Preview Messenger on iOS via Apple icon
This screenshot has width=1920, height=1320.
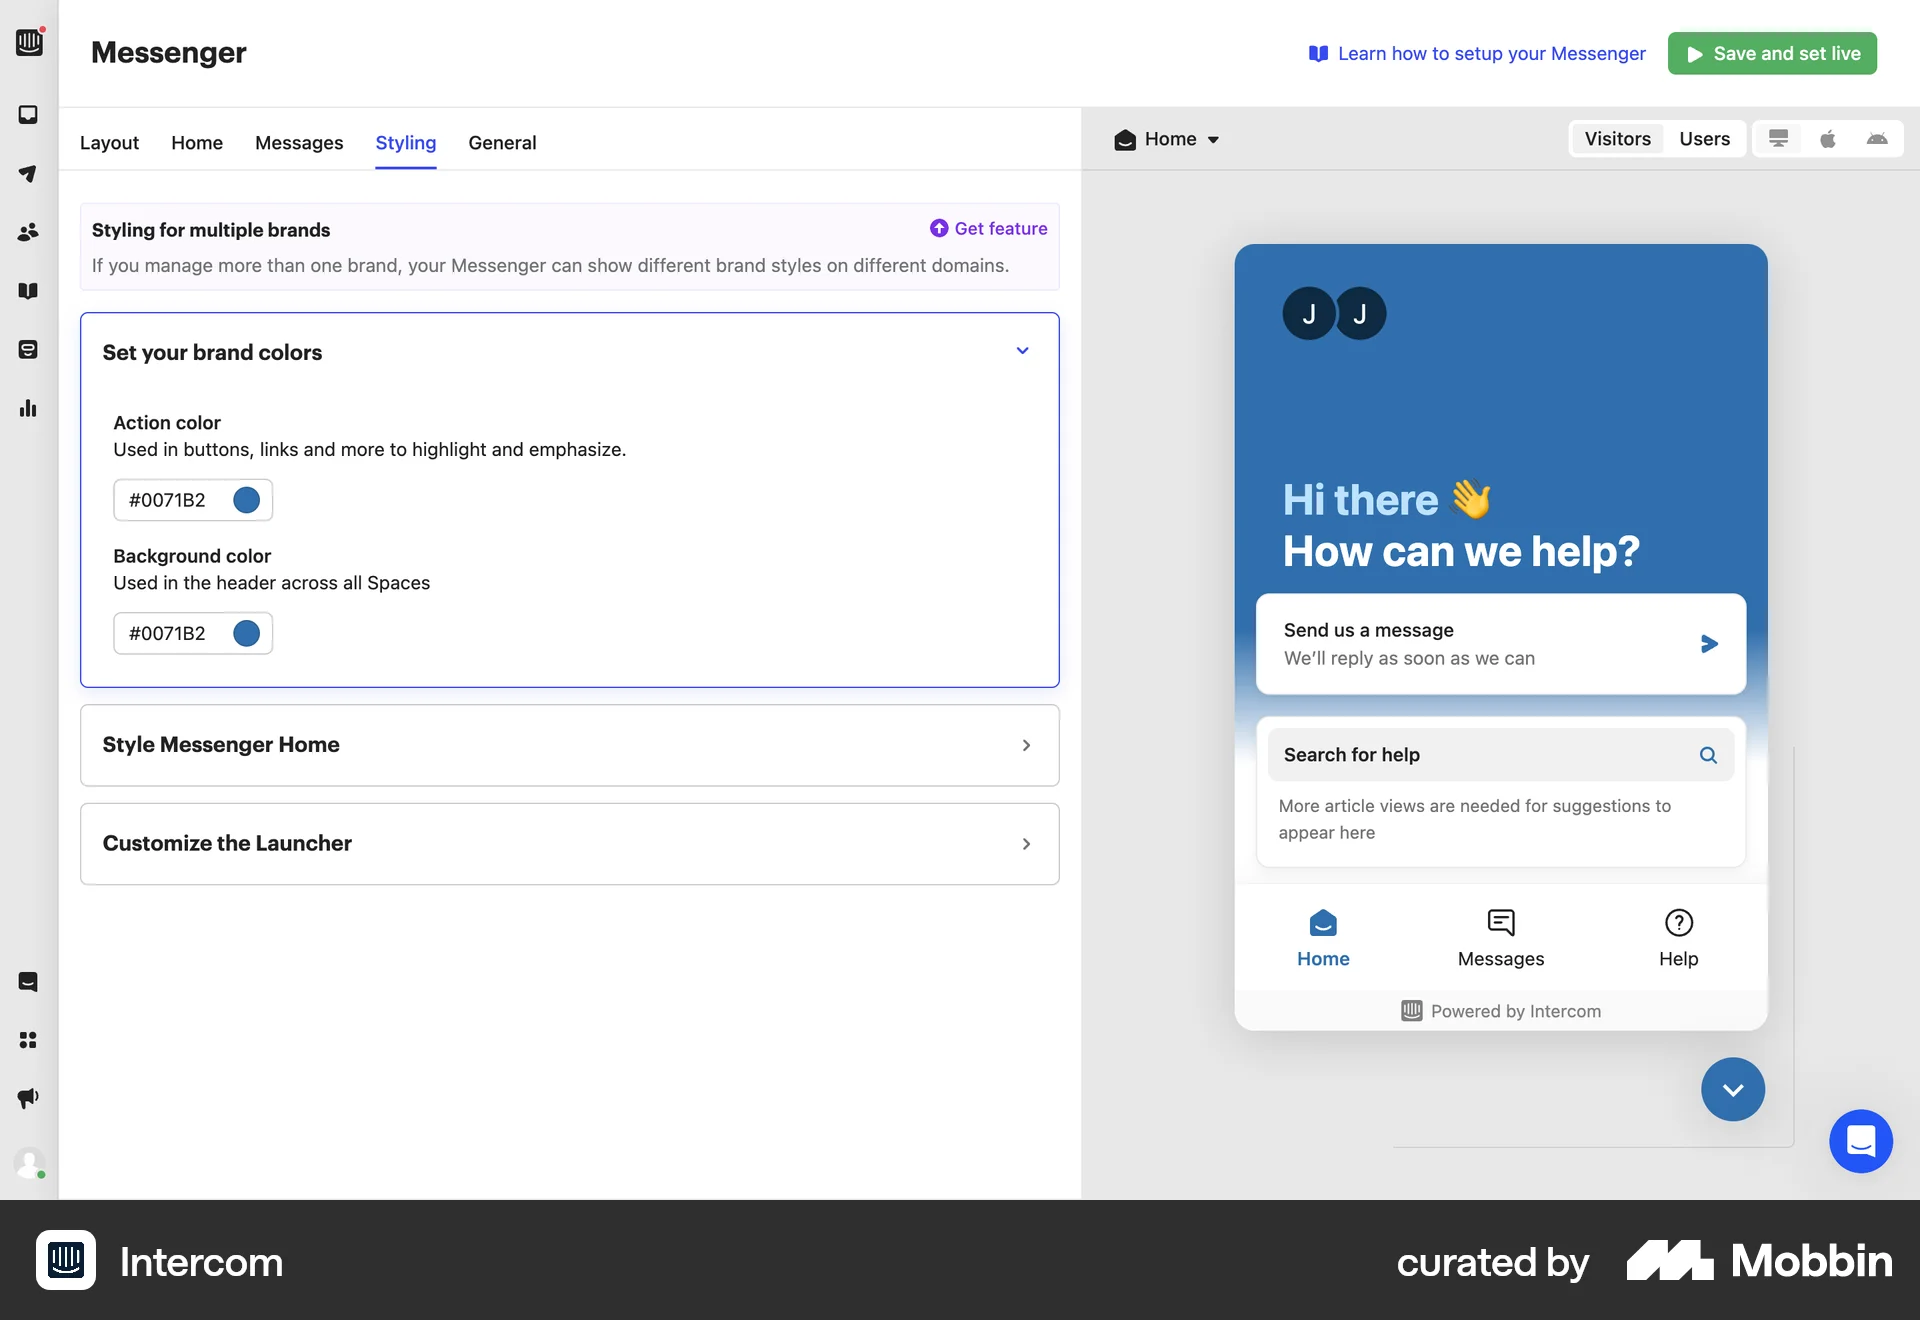pyautogui.click(x=1828, y=139)
